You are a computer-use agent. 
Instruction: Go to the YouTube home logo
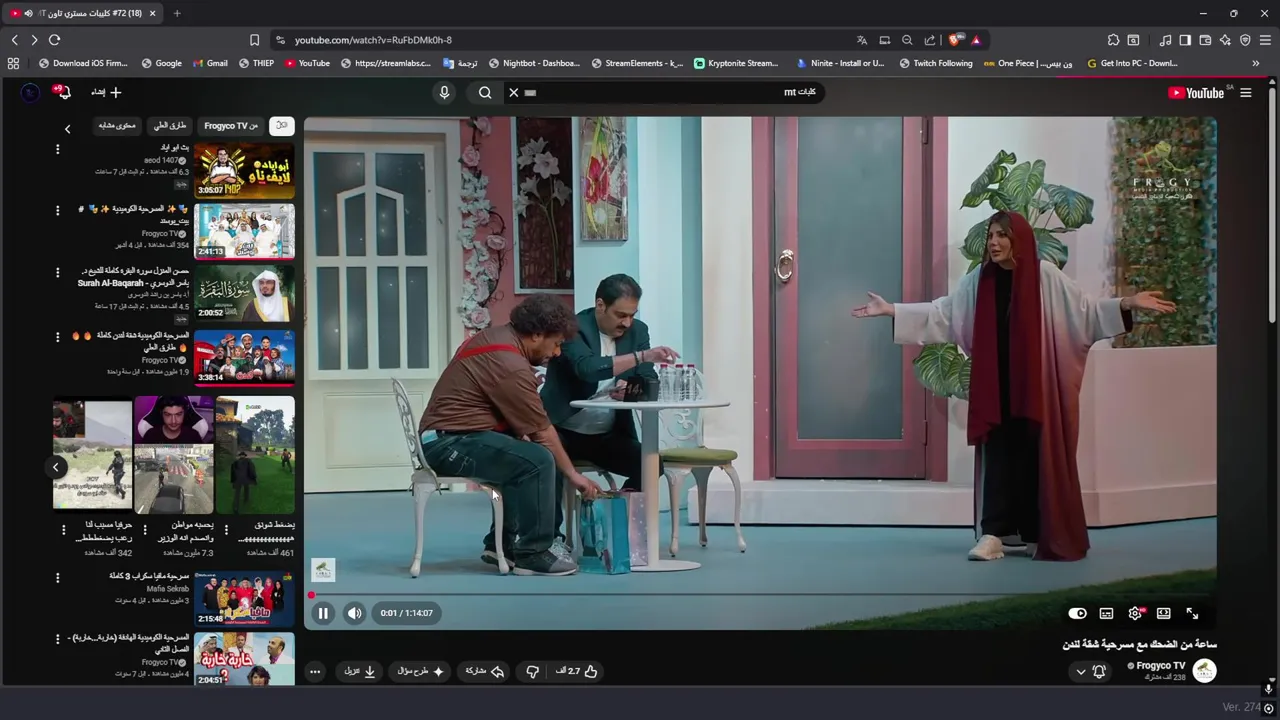[x=1196, y=93]
